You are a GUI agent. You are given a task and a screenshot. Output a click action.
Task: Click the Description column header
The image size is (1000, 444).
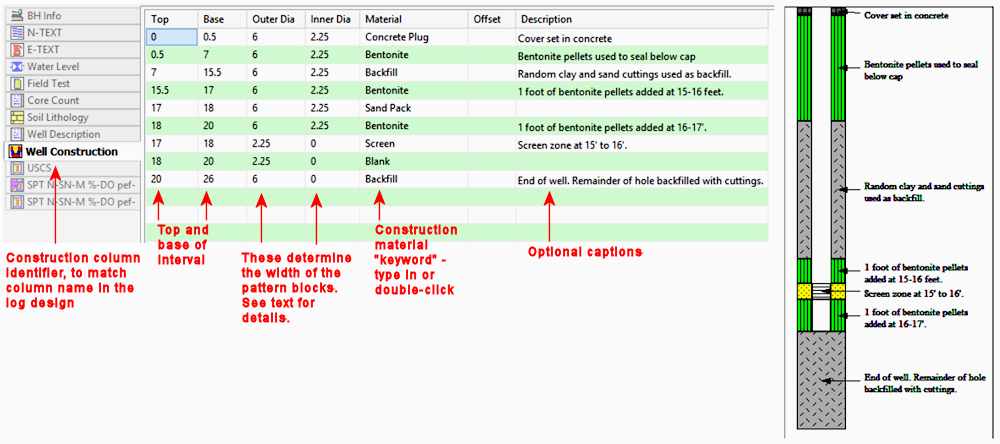[x=546, y=19]
